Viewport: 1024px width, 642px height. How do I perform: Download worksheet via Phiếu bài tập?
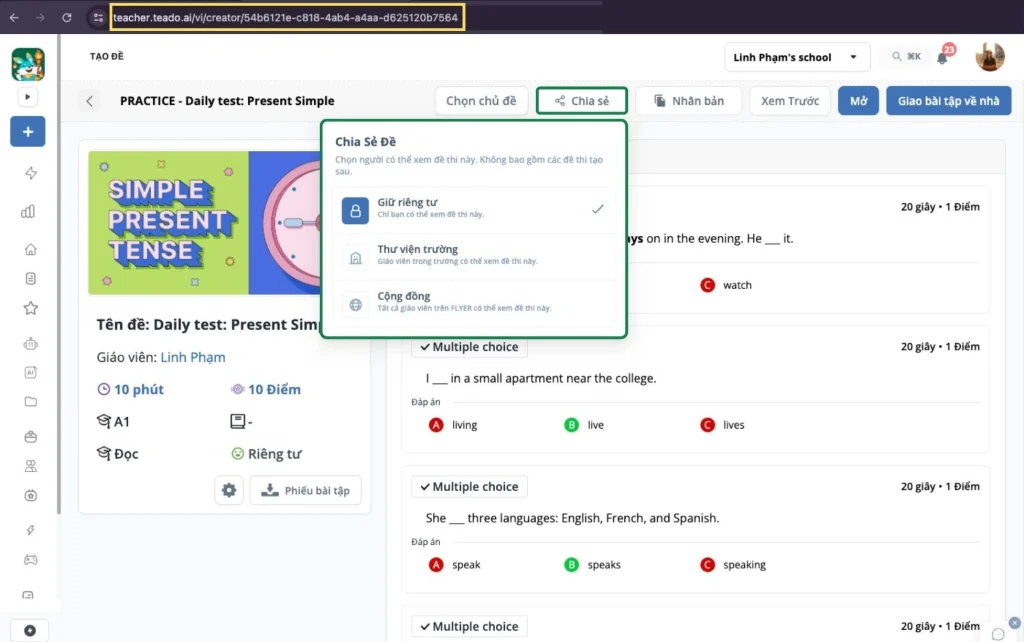click(305, 490)
